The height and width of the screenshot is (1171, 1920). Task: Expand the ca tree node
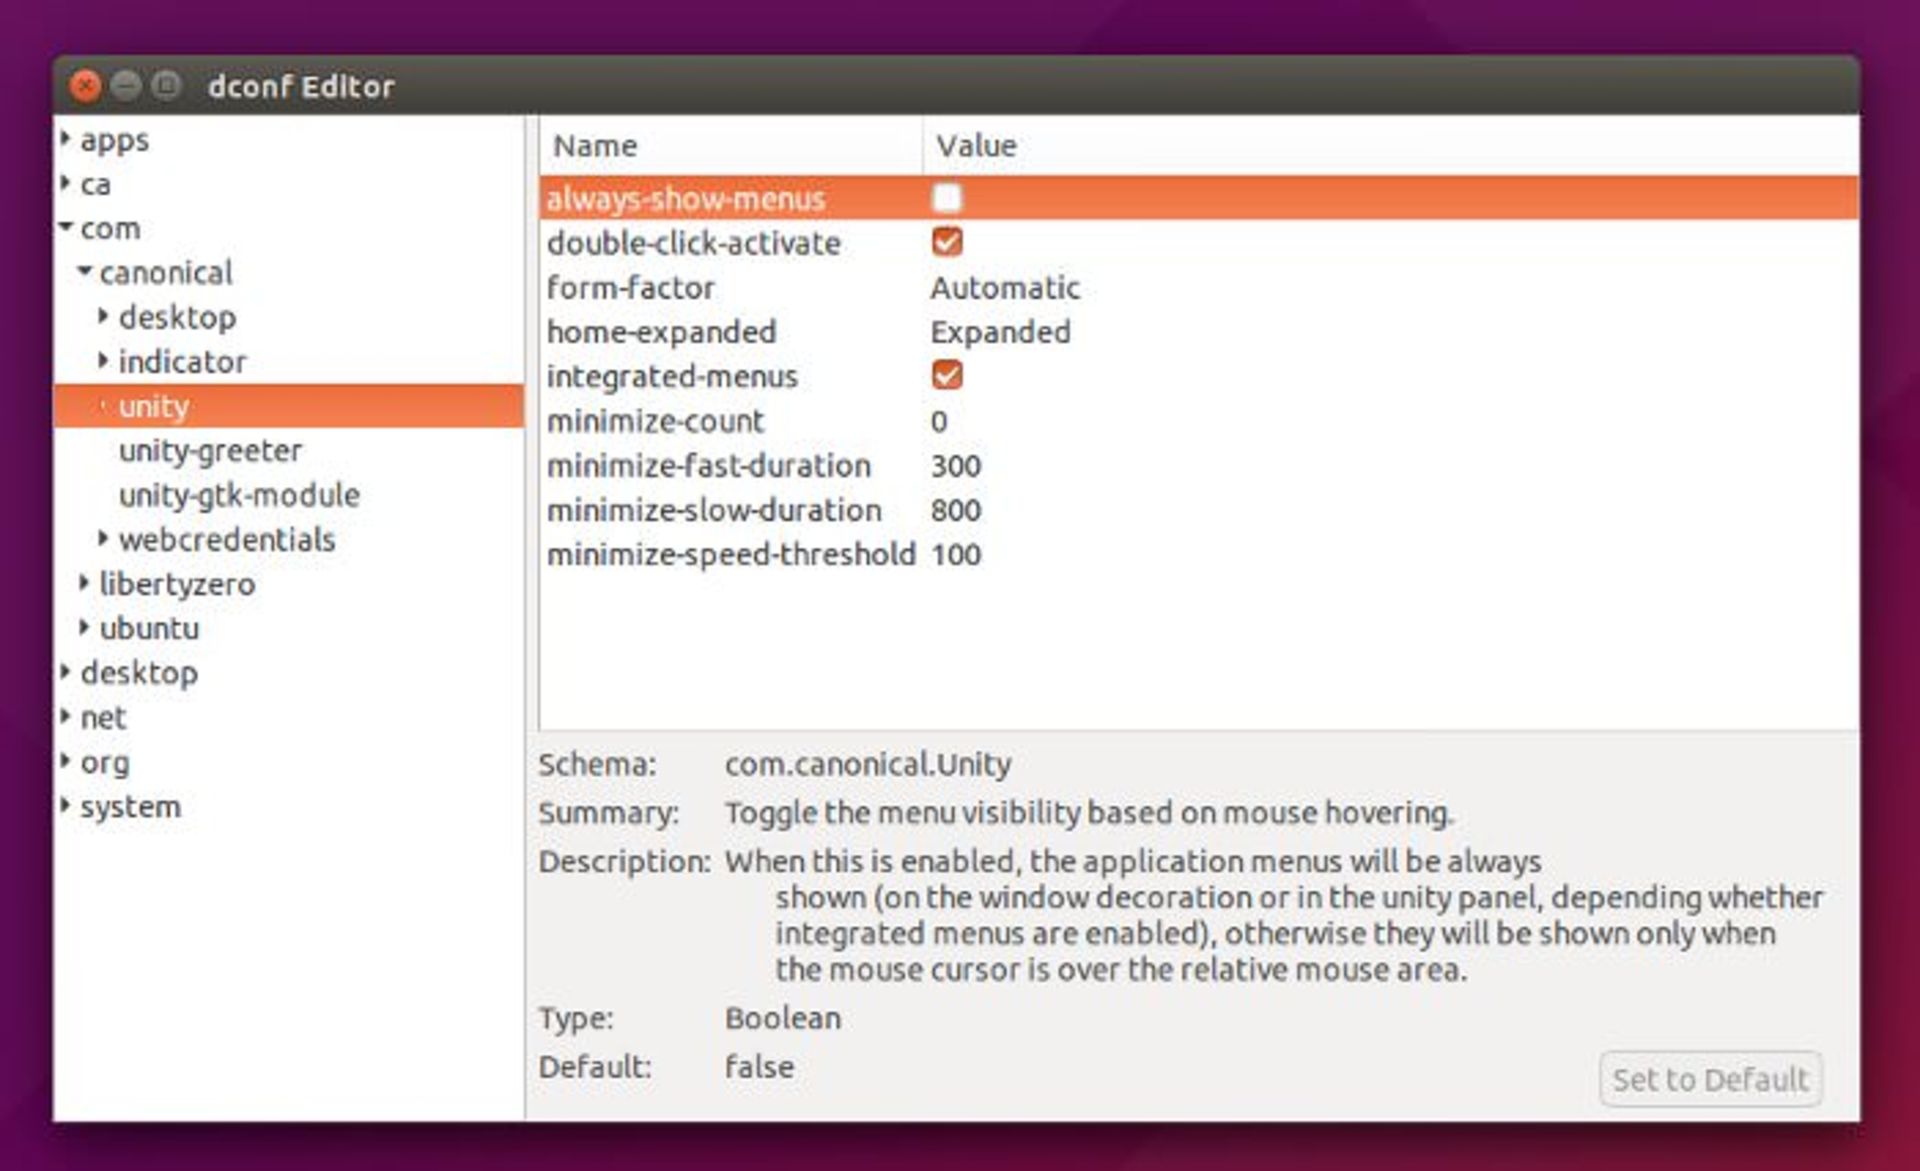coord(65,185)
